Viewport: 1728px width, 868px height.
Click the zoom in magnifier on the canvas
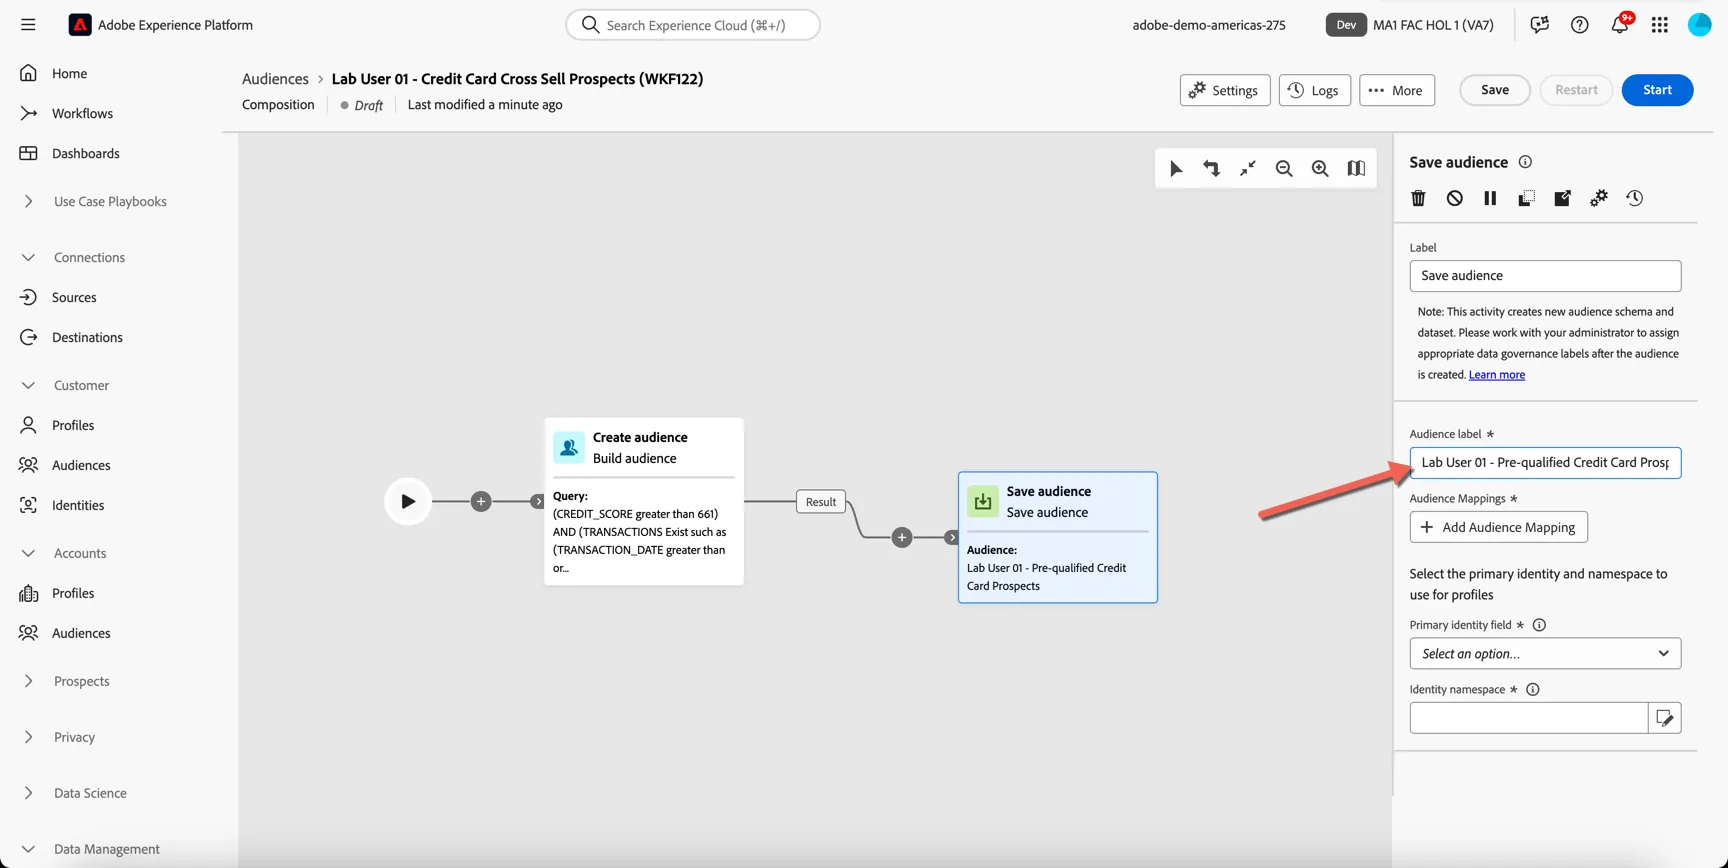[1320, 169]
